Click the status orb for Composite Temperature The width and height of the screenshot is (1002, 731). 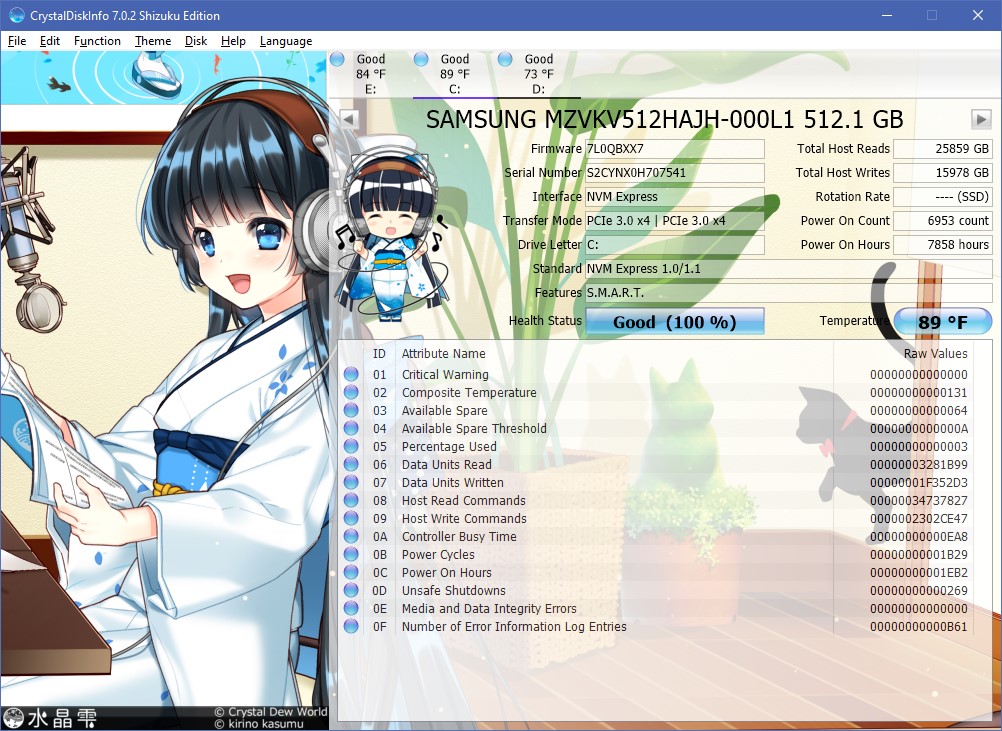[351, 392]
